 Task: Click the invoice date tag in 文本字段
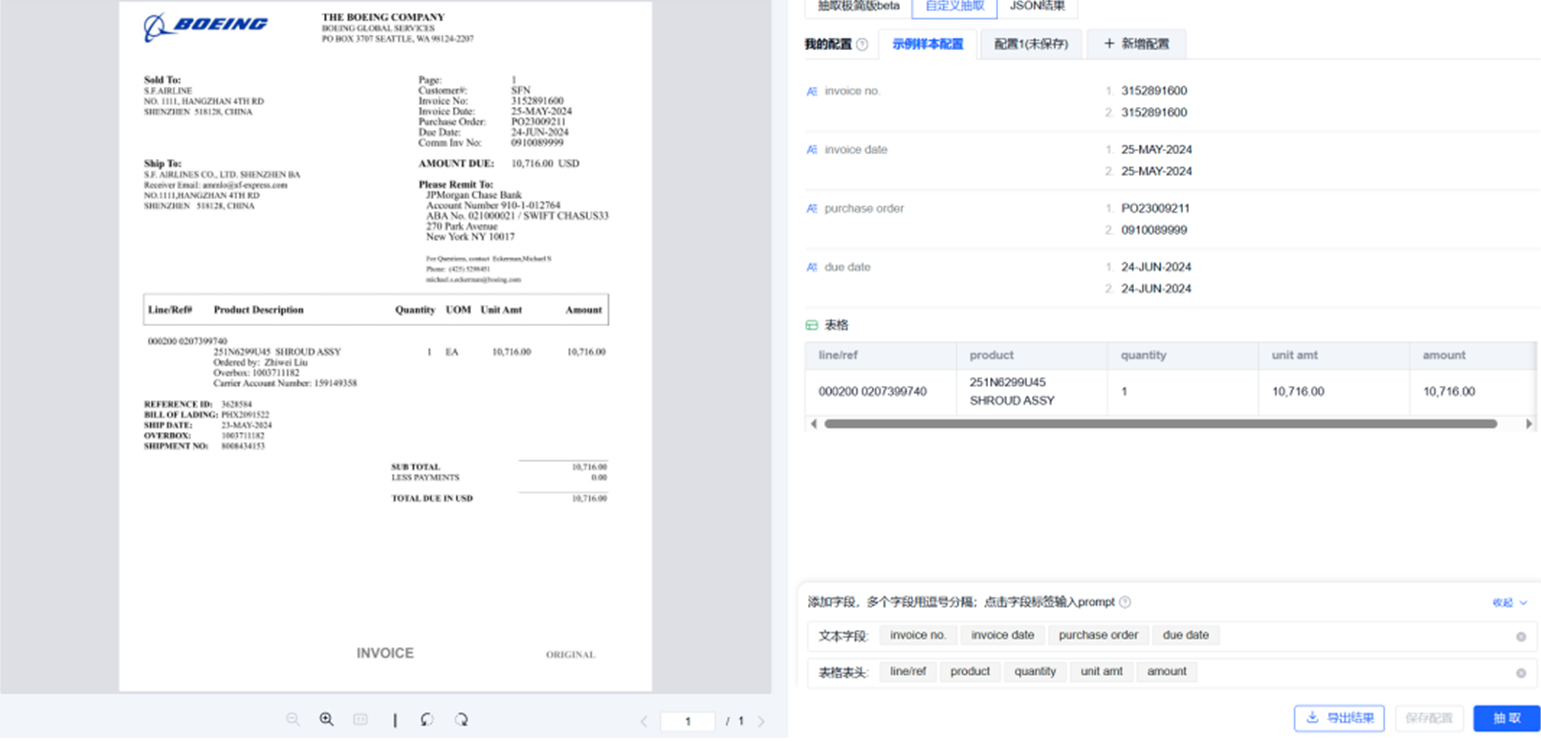[1002, 635]
